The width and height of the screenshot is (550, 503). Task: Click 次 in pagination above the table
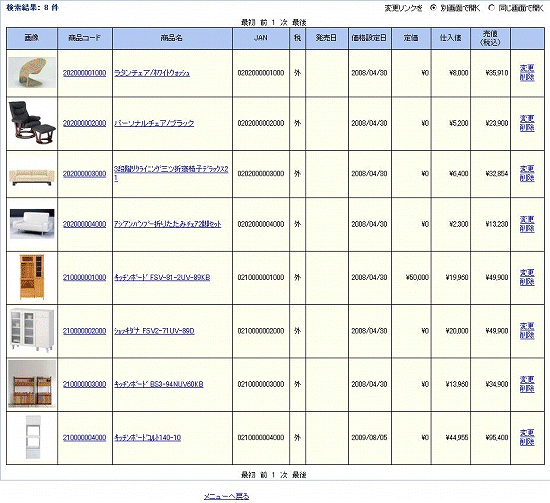coord(283,22)
